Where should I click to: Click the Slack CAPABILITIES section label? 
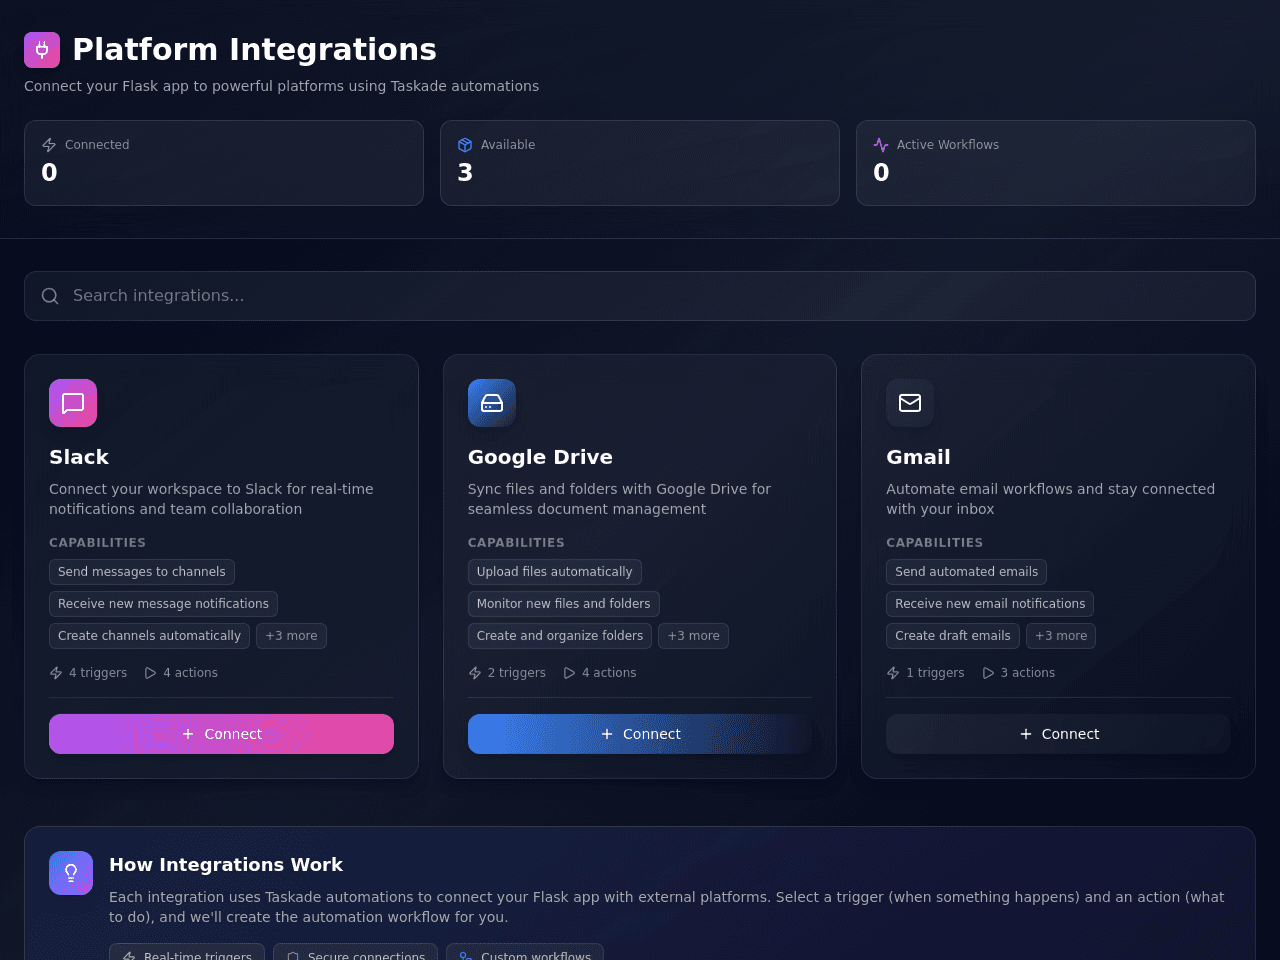(x=98, y=543)
